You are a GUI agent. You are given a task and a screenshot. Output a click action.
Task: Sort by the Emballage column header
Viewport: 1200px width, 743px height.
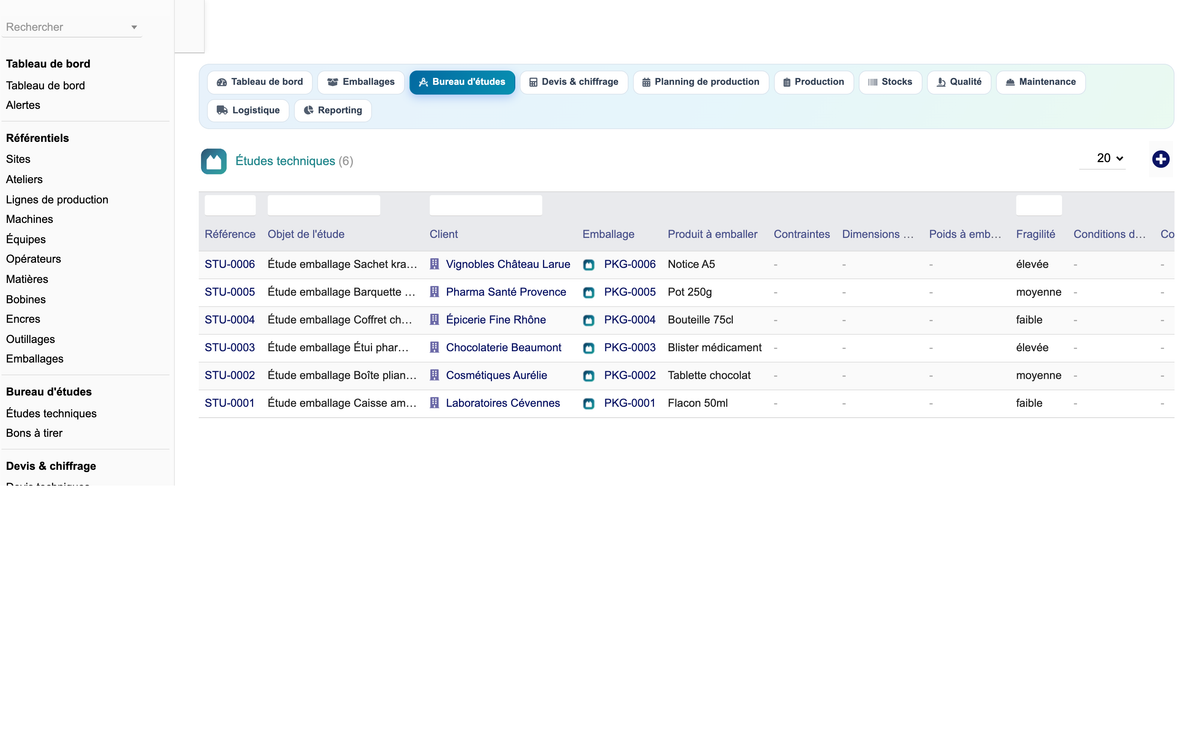tap(608, 234)
